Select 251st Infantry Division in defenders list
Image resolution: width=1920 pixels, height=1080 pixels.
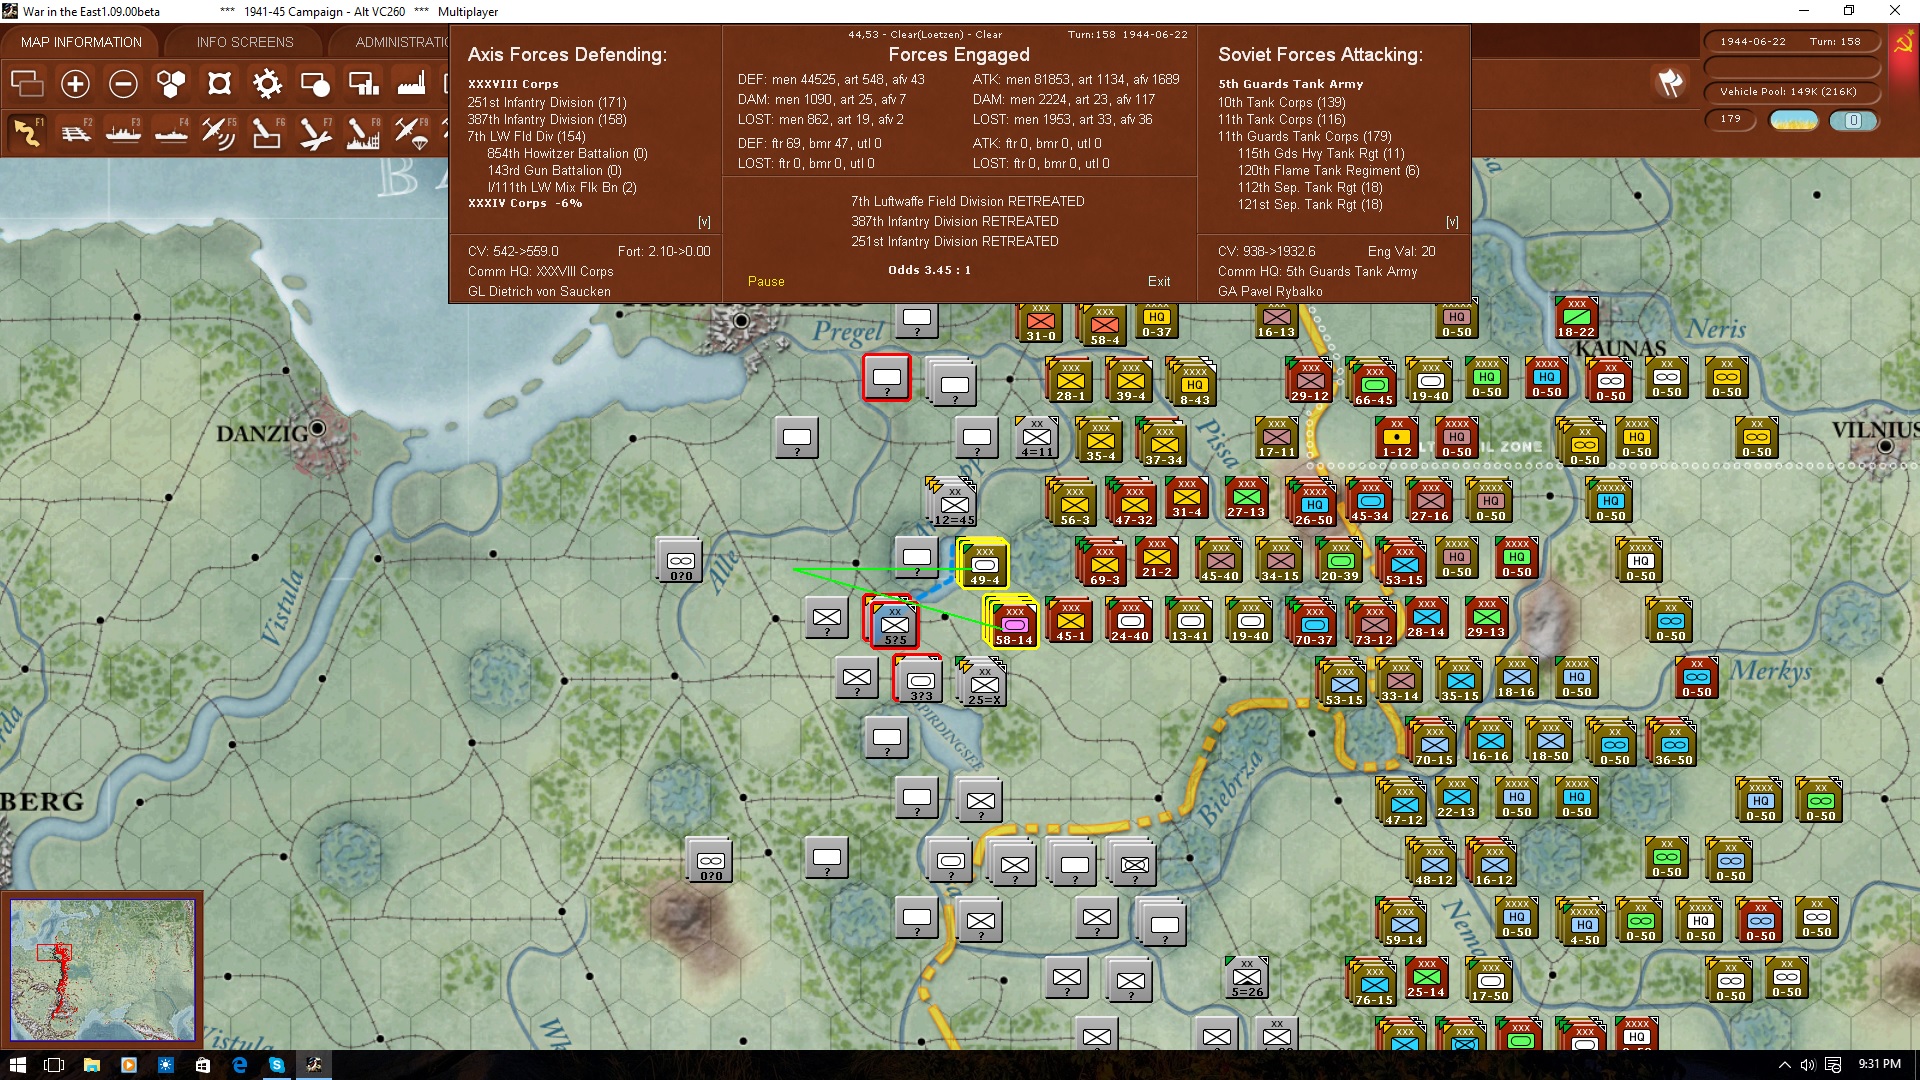(547, 102)
